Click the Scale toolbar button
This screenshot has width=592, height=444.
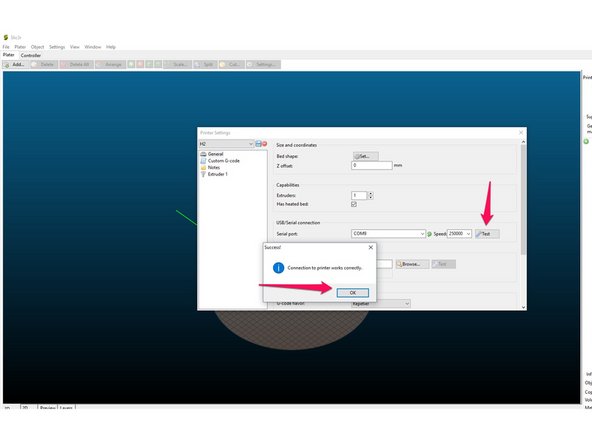coord(177,65)
